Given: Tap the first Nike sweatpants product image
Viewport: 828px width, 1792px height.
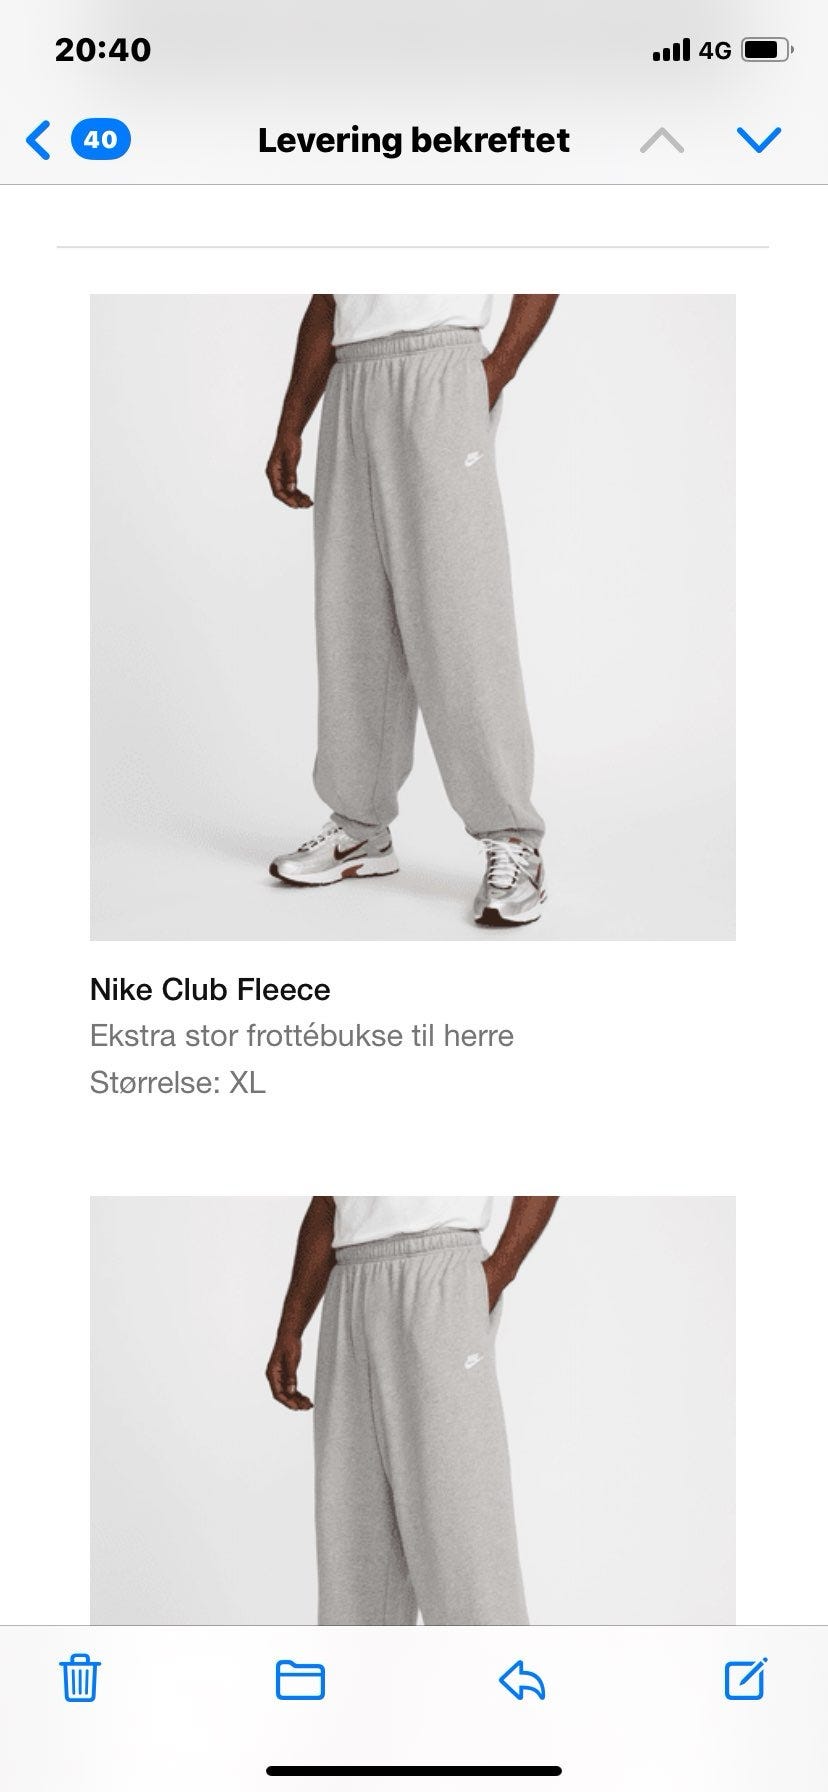Looking at the screenshot, I should click(413, 617).
